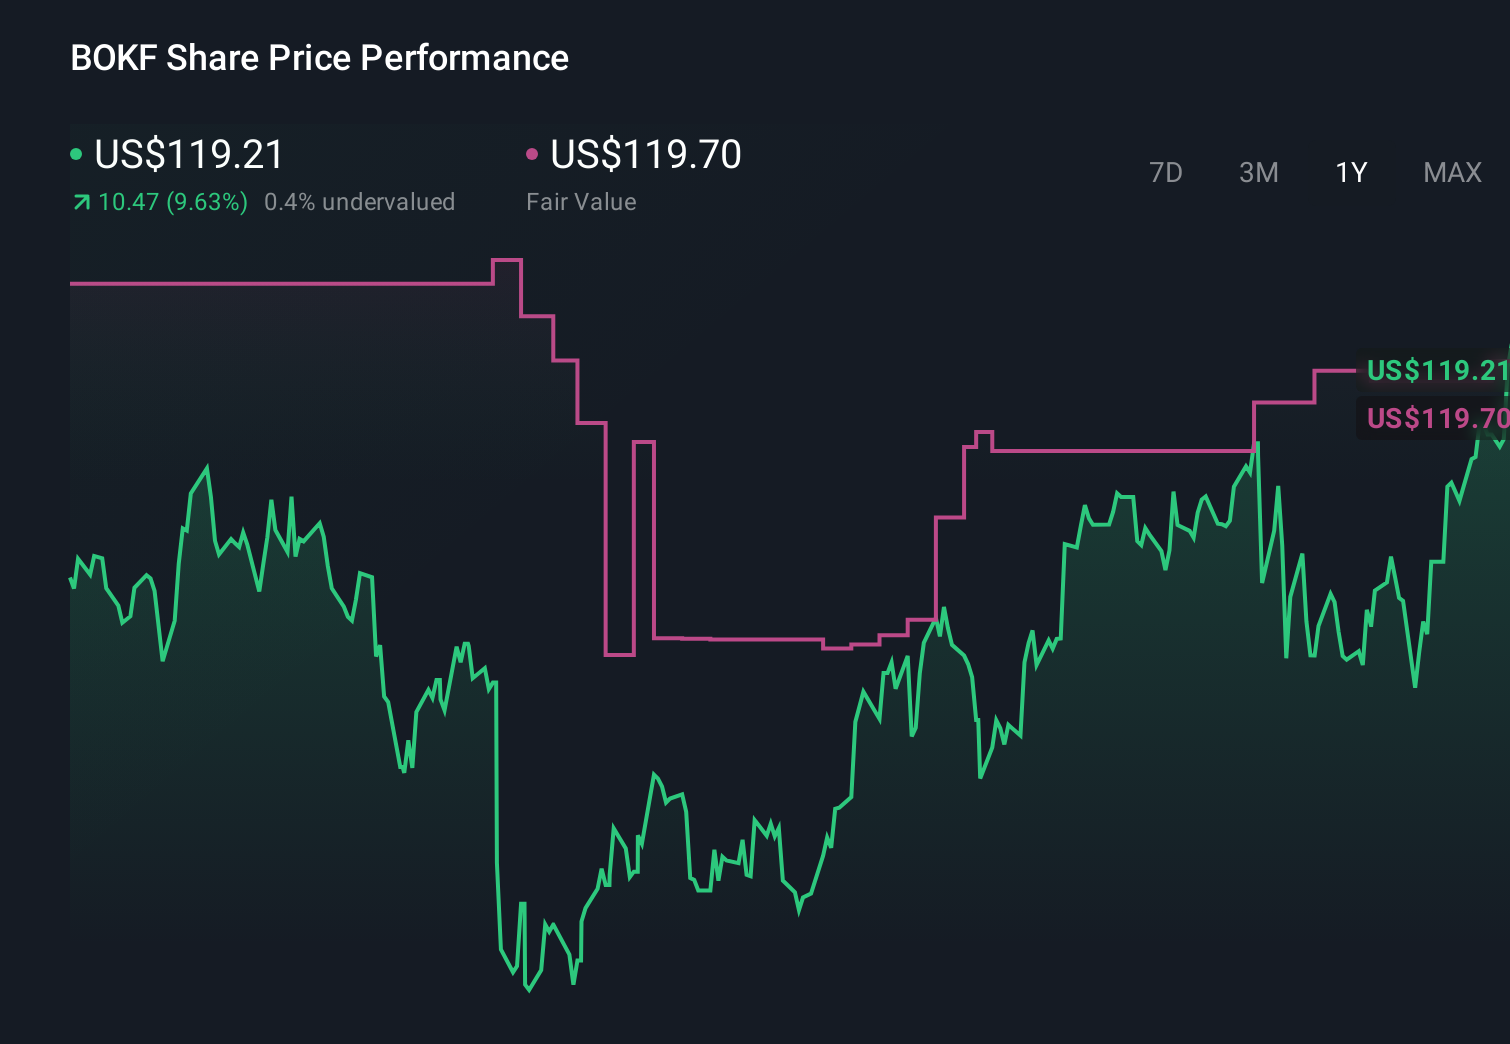Switch chart range to 3M
1510x1044 pixels.
pyautogui.click(x=1258, y=172)
